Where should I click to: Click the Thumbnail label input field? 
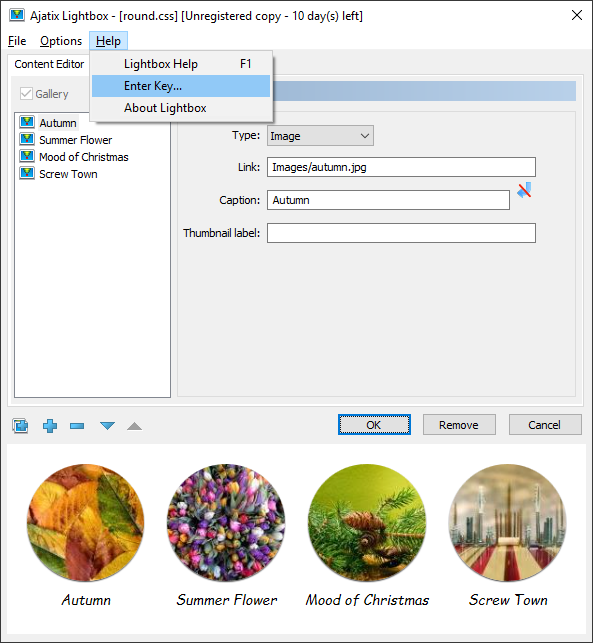click(401, 233)
